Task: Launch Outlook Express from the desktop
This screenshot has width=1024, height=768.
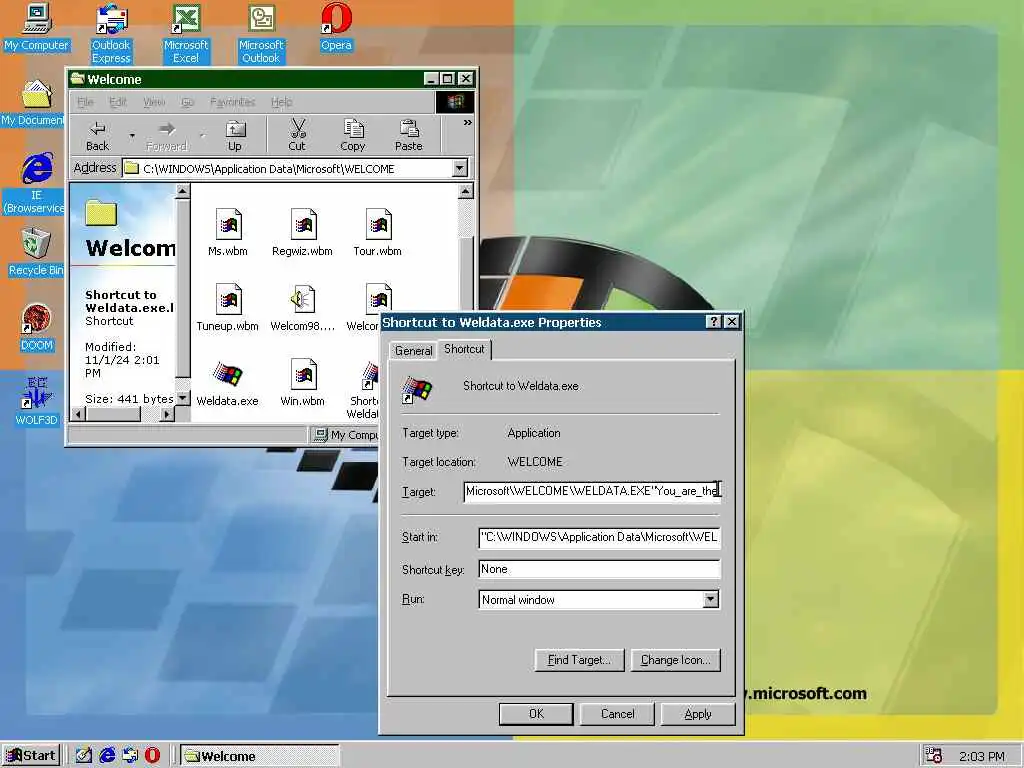Action: coord(111,34)
